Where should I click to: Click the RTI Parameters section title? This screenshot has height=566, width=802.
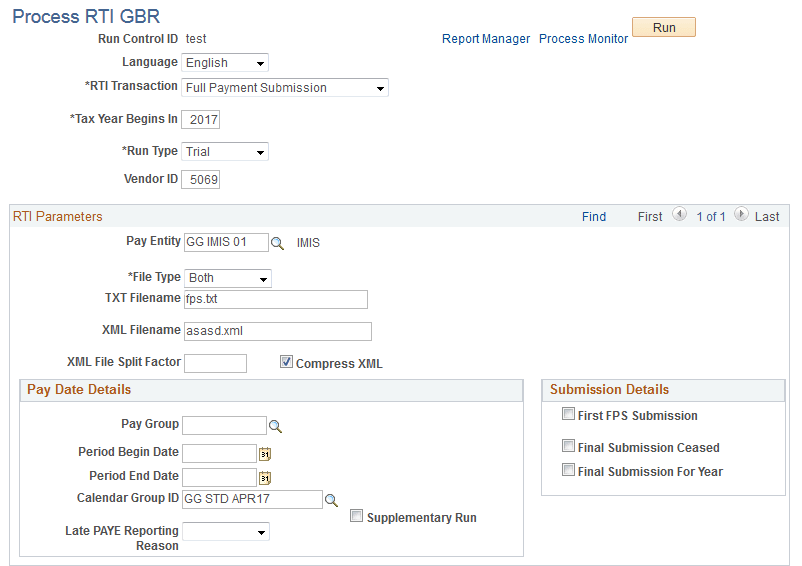click(57, 217)
